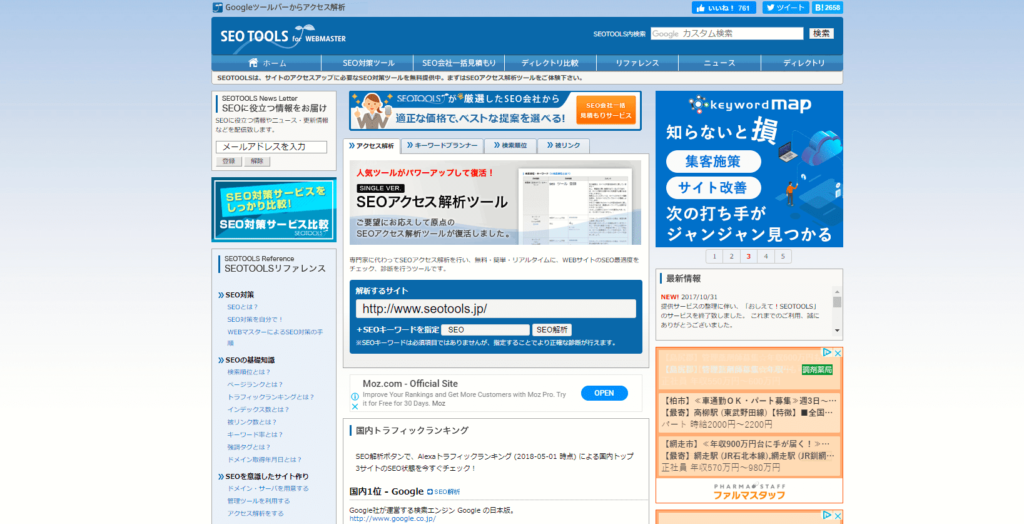Close the job ad with X icon
This screenshot has height=524, width=1024.
[838, 353]
